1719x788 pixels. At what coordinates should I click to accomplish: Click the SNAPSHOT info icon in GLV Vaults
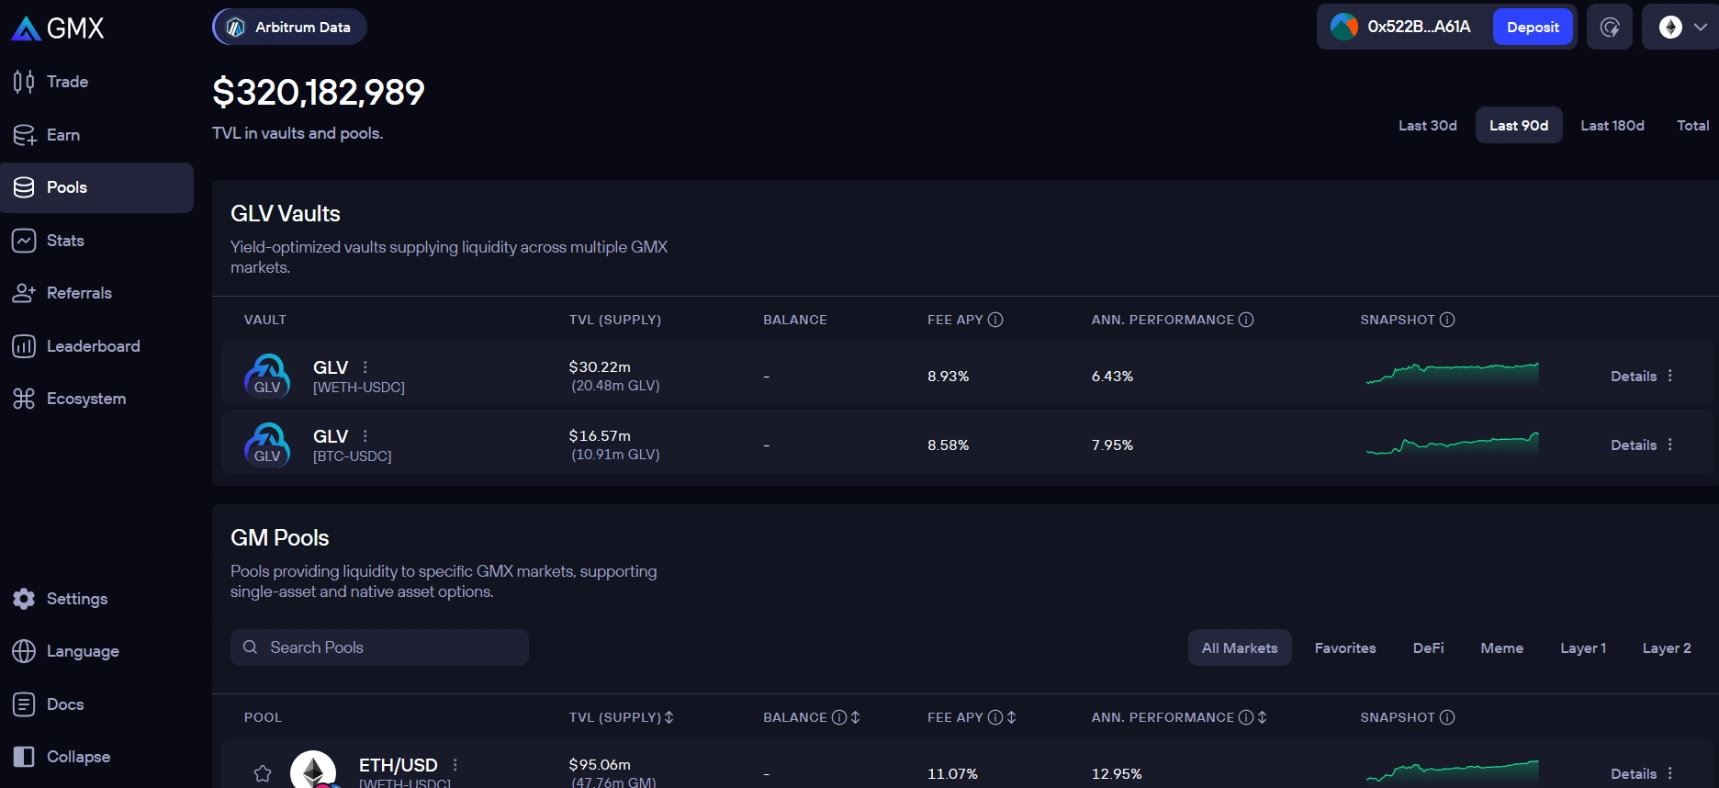click(x=1447, y=320)
